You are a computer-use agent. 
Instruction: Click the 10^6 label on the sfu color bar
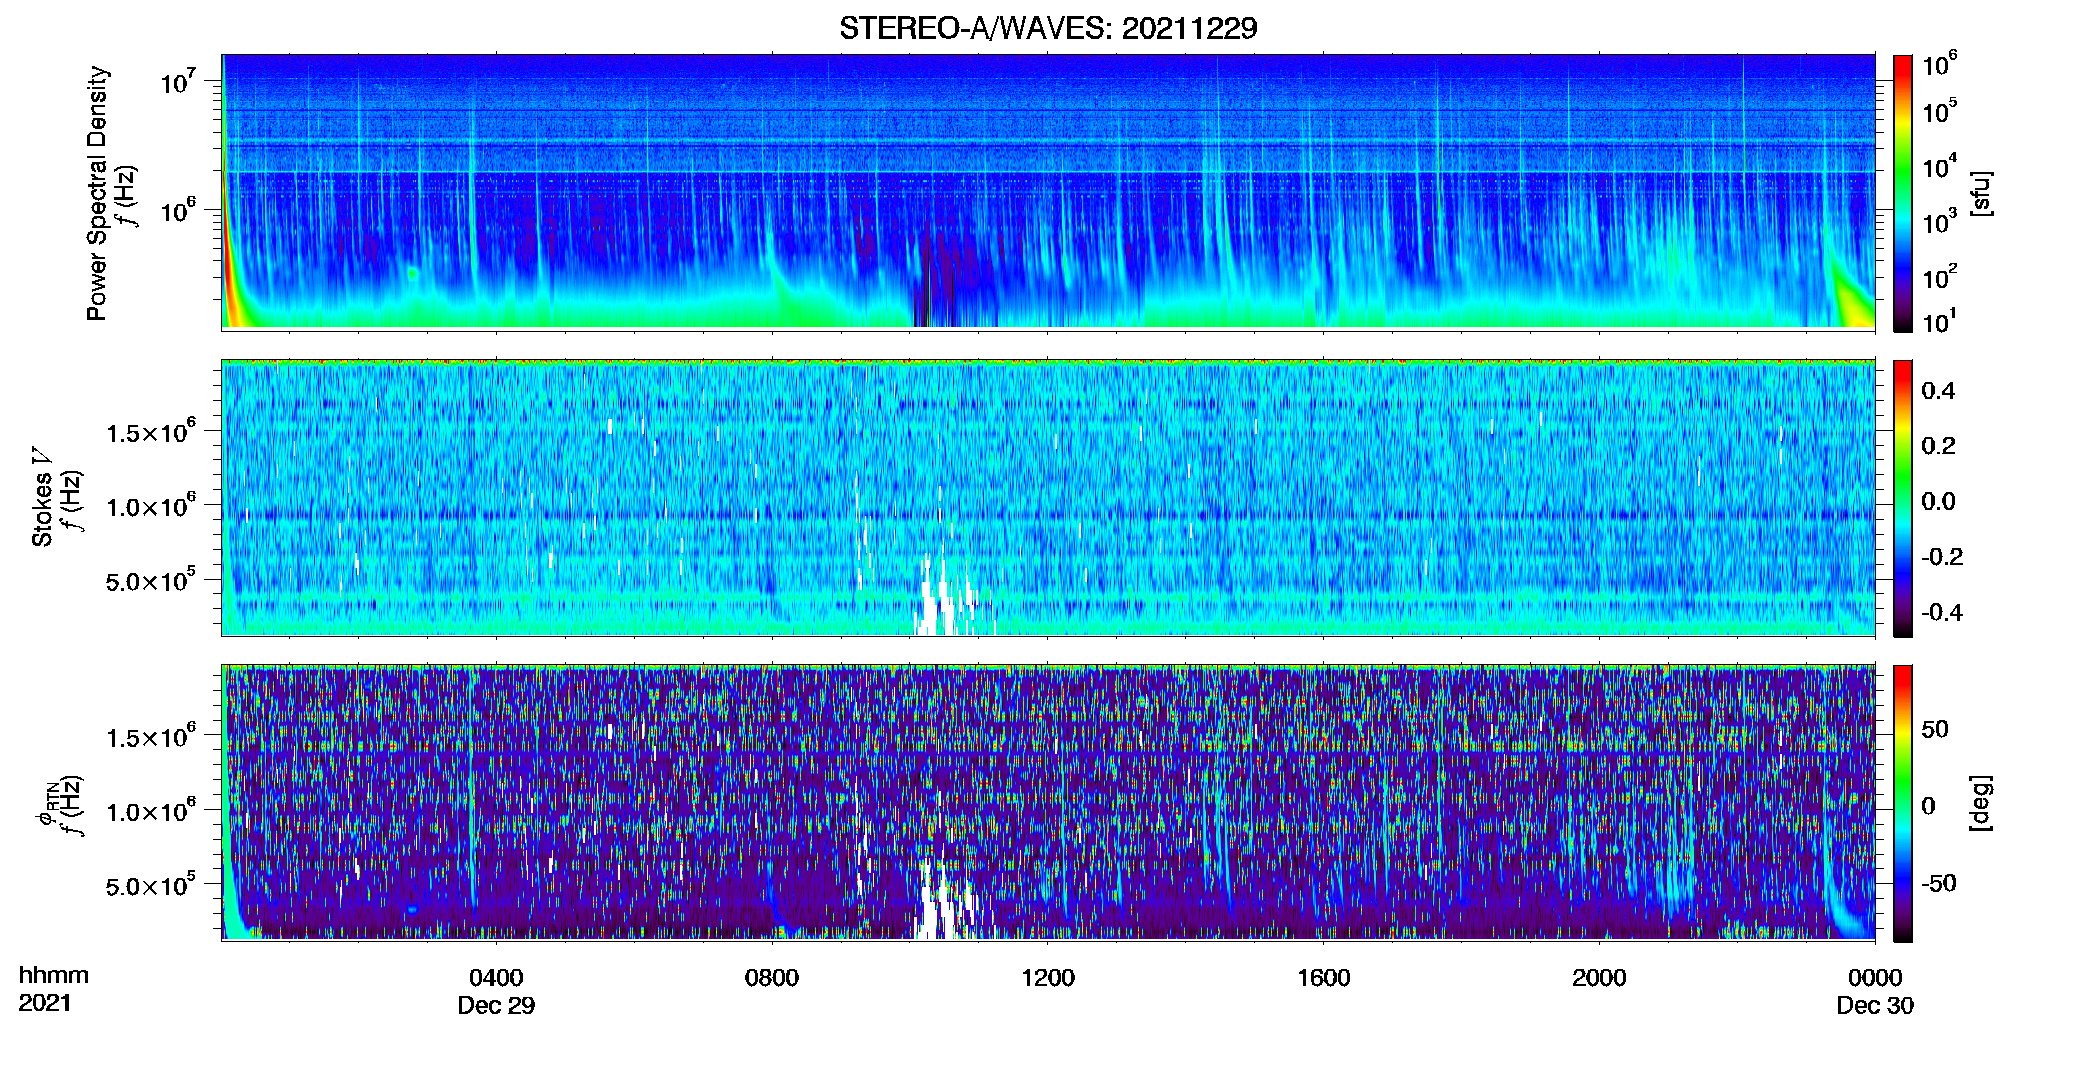tap(1939, 64)
